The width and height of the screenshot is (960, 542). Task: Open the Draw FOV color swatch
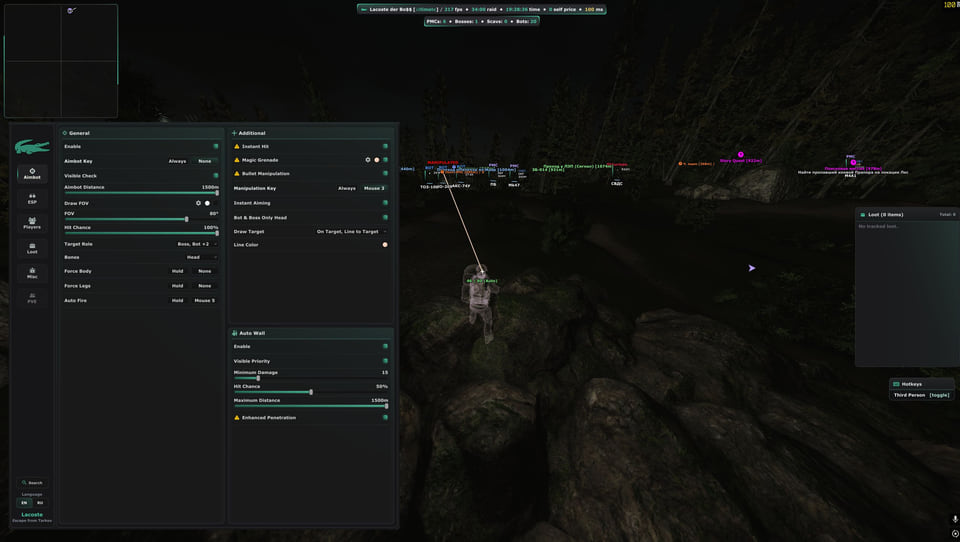(207, 203)
